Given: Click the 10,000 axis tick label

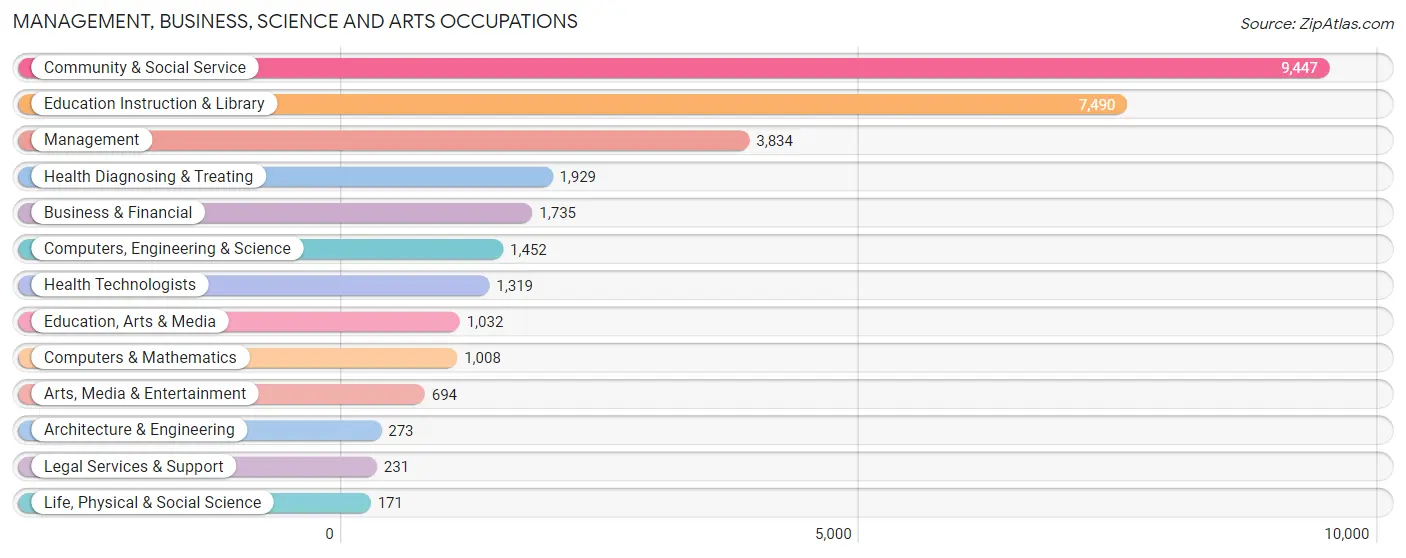Looking at the screenshot, I should [1346, 534].
